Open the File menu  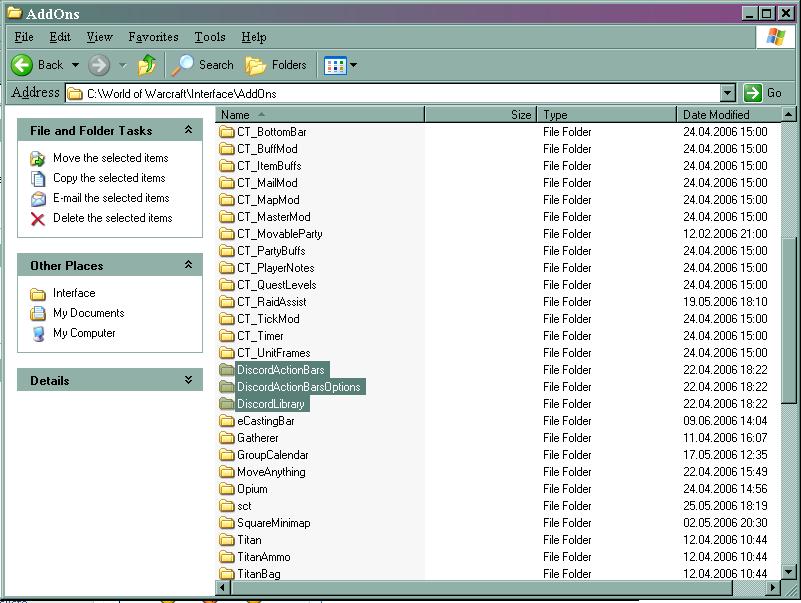click(23, 37)
